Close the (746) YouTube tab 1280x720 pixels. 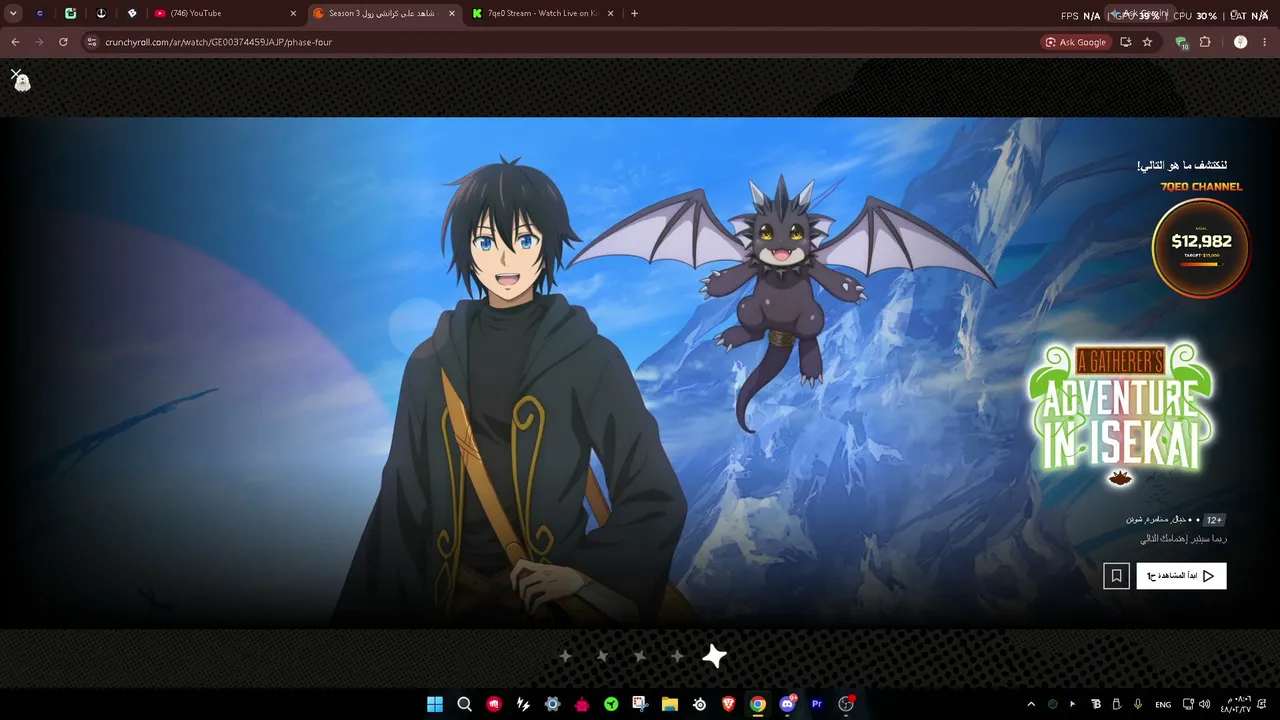[x=293, y=13]
